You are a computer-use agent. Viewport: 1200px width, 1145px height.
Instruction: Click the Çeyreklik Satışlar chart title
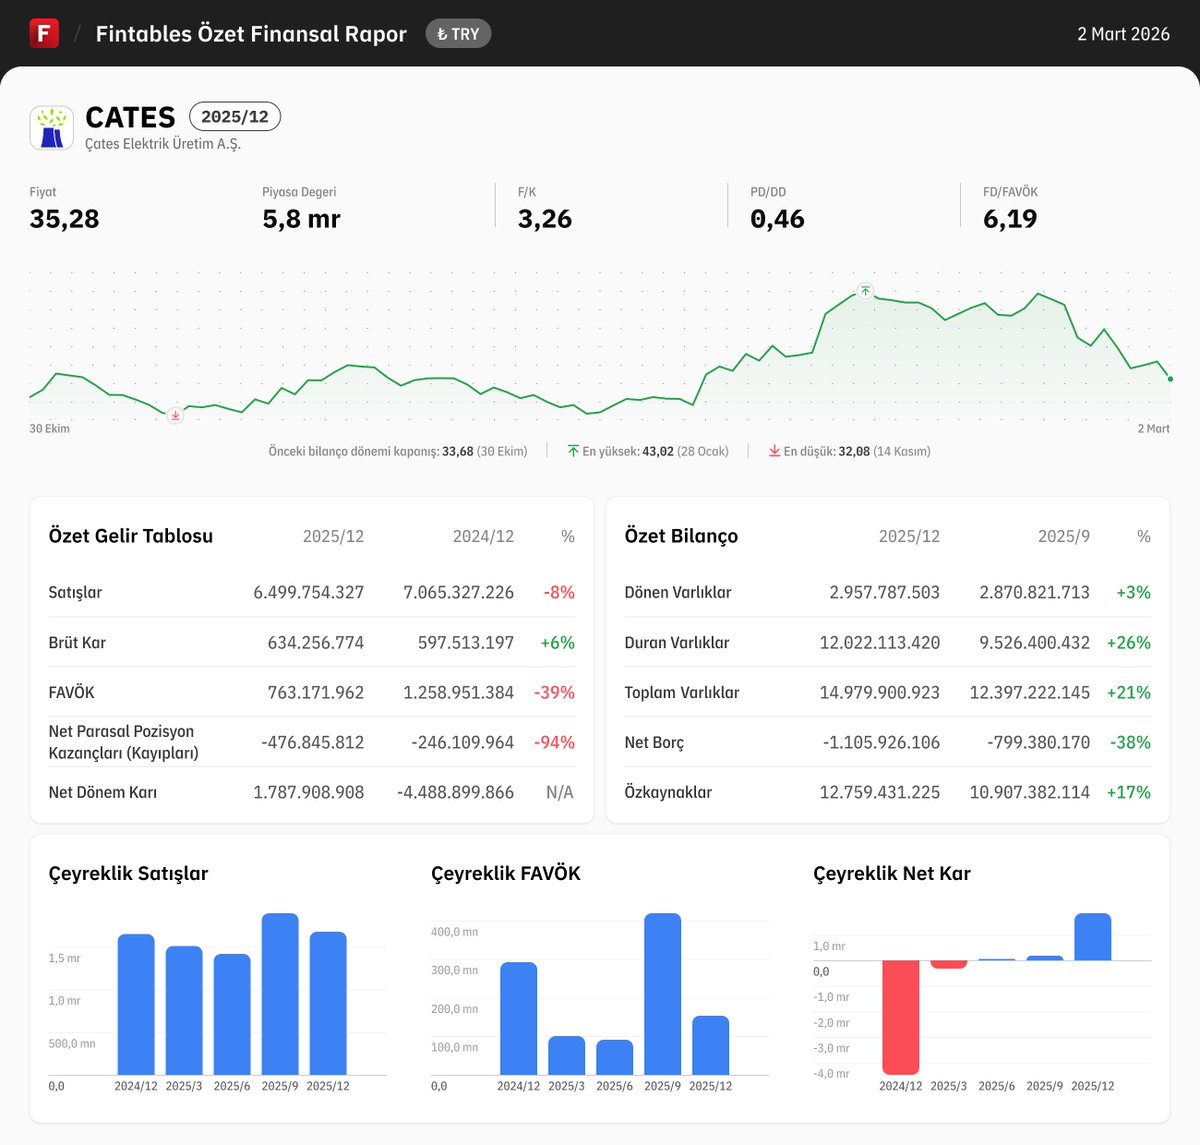(129, 873)
